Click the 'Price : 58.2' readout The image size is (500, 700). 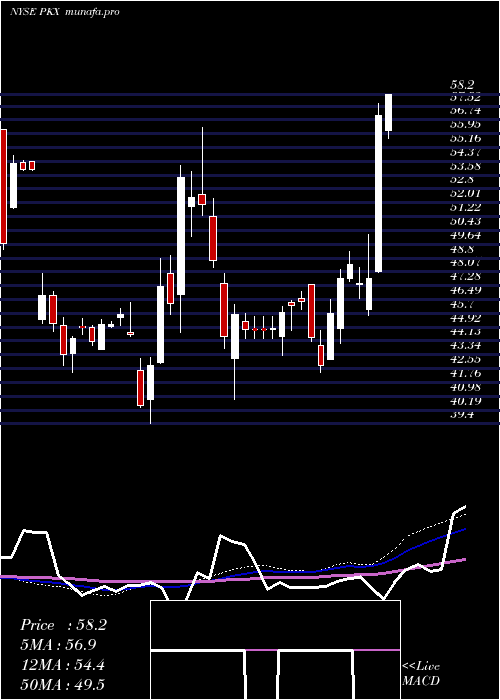63,625
